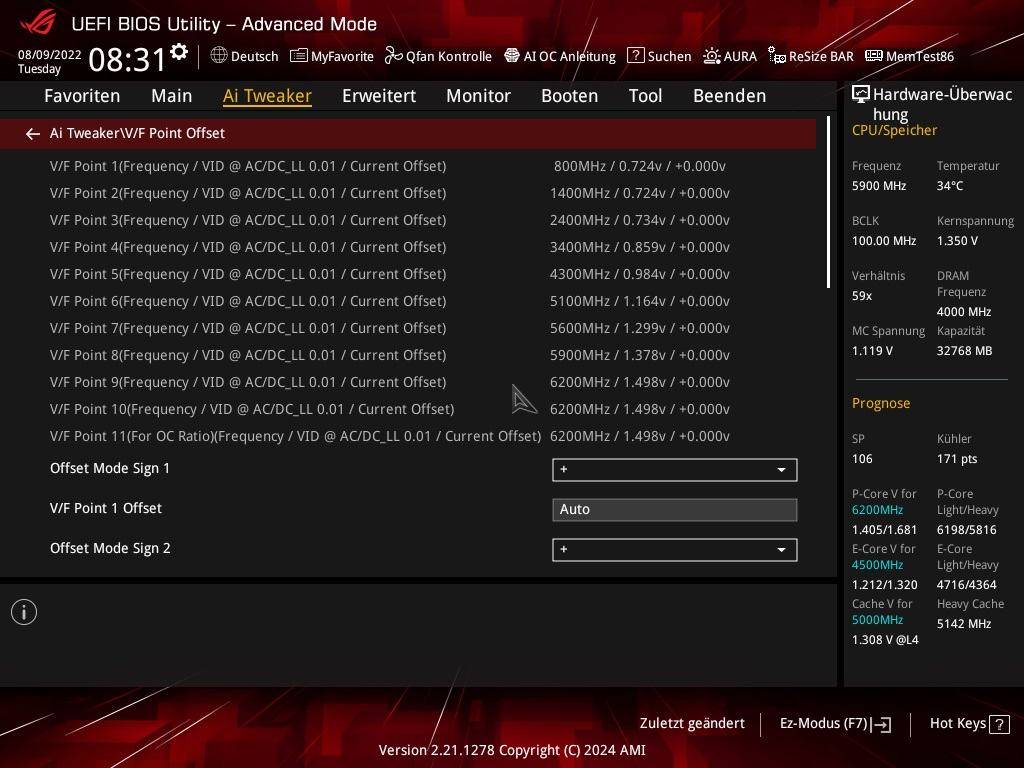The image size is (1024, 768).
Task: Select V/F Point 5 frequency row
Action: (408, 274)
